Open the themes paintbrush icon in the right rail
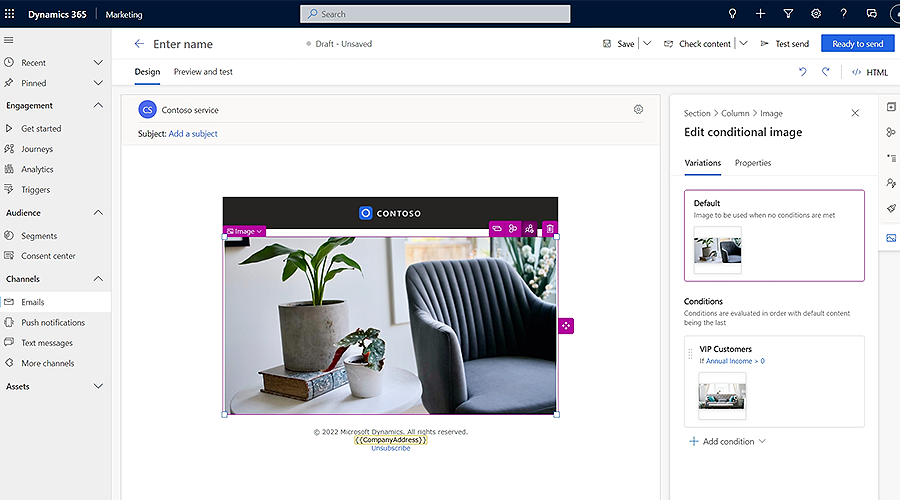 point(891,208)
